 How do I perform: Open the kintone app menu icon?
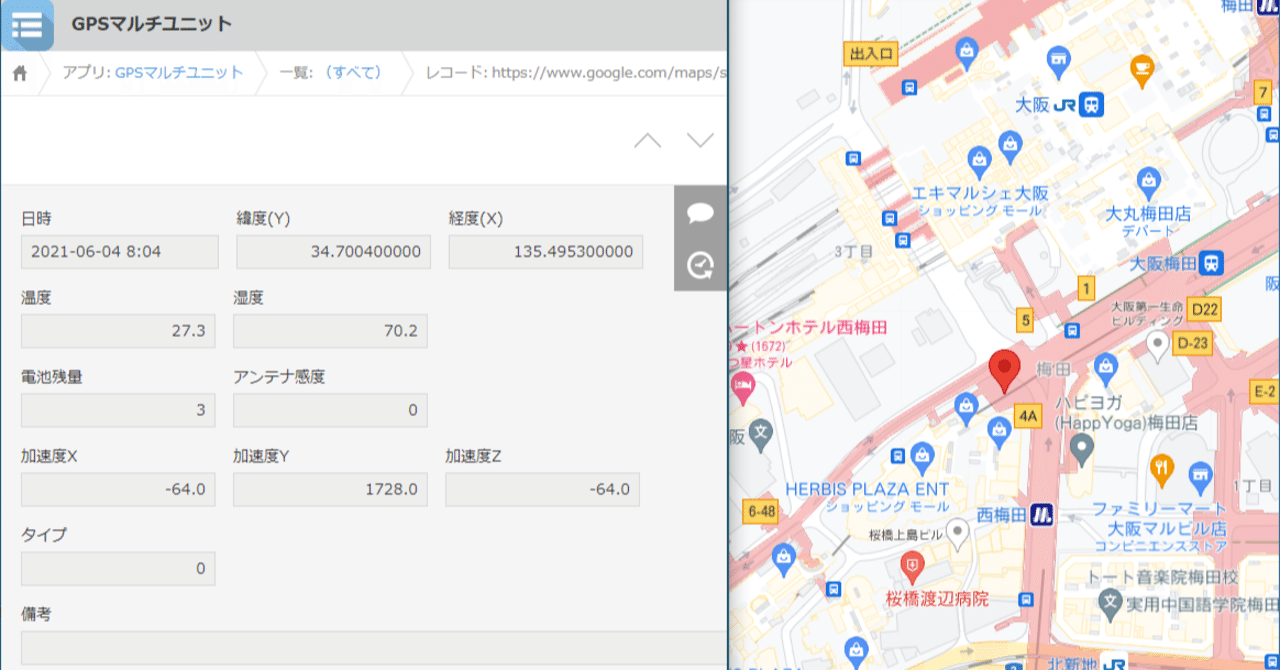[27, 26]
